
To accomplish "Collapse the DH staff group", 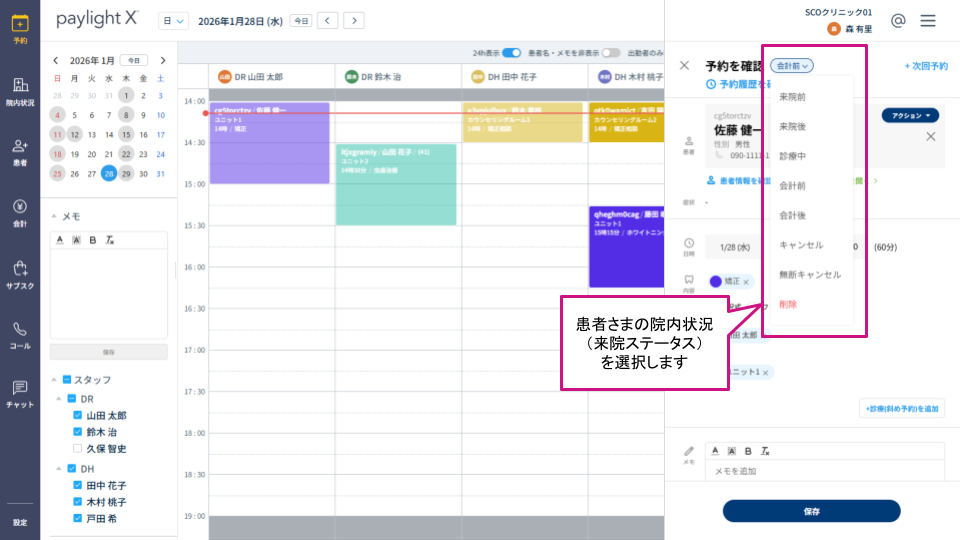I will coord(59,468).
